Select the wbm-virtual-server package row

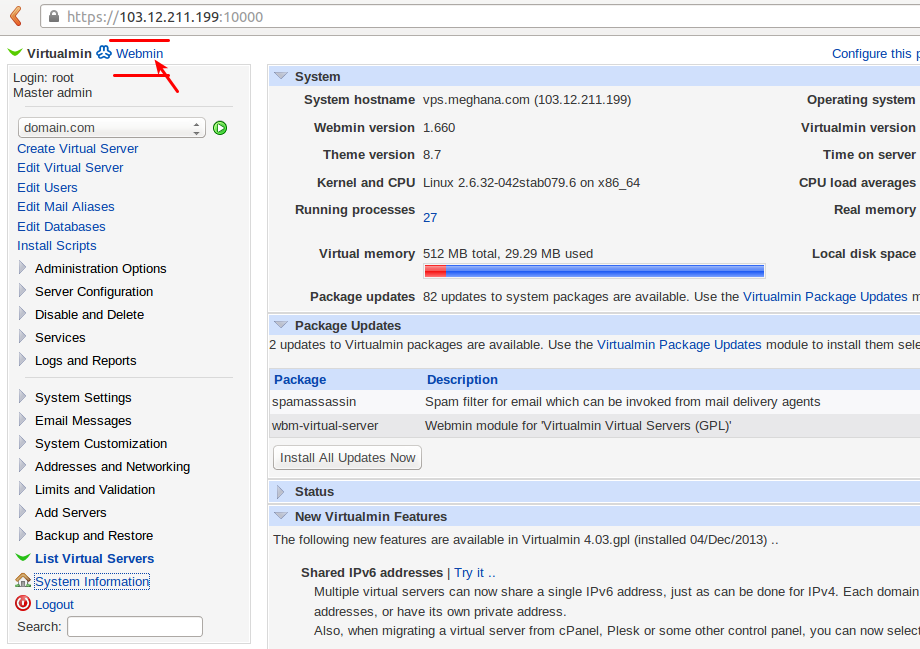click(x=594, y=426)
